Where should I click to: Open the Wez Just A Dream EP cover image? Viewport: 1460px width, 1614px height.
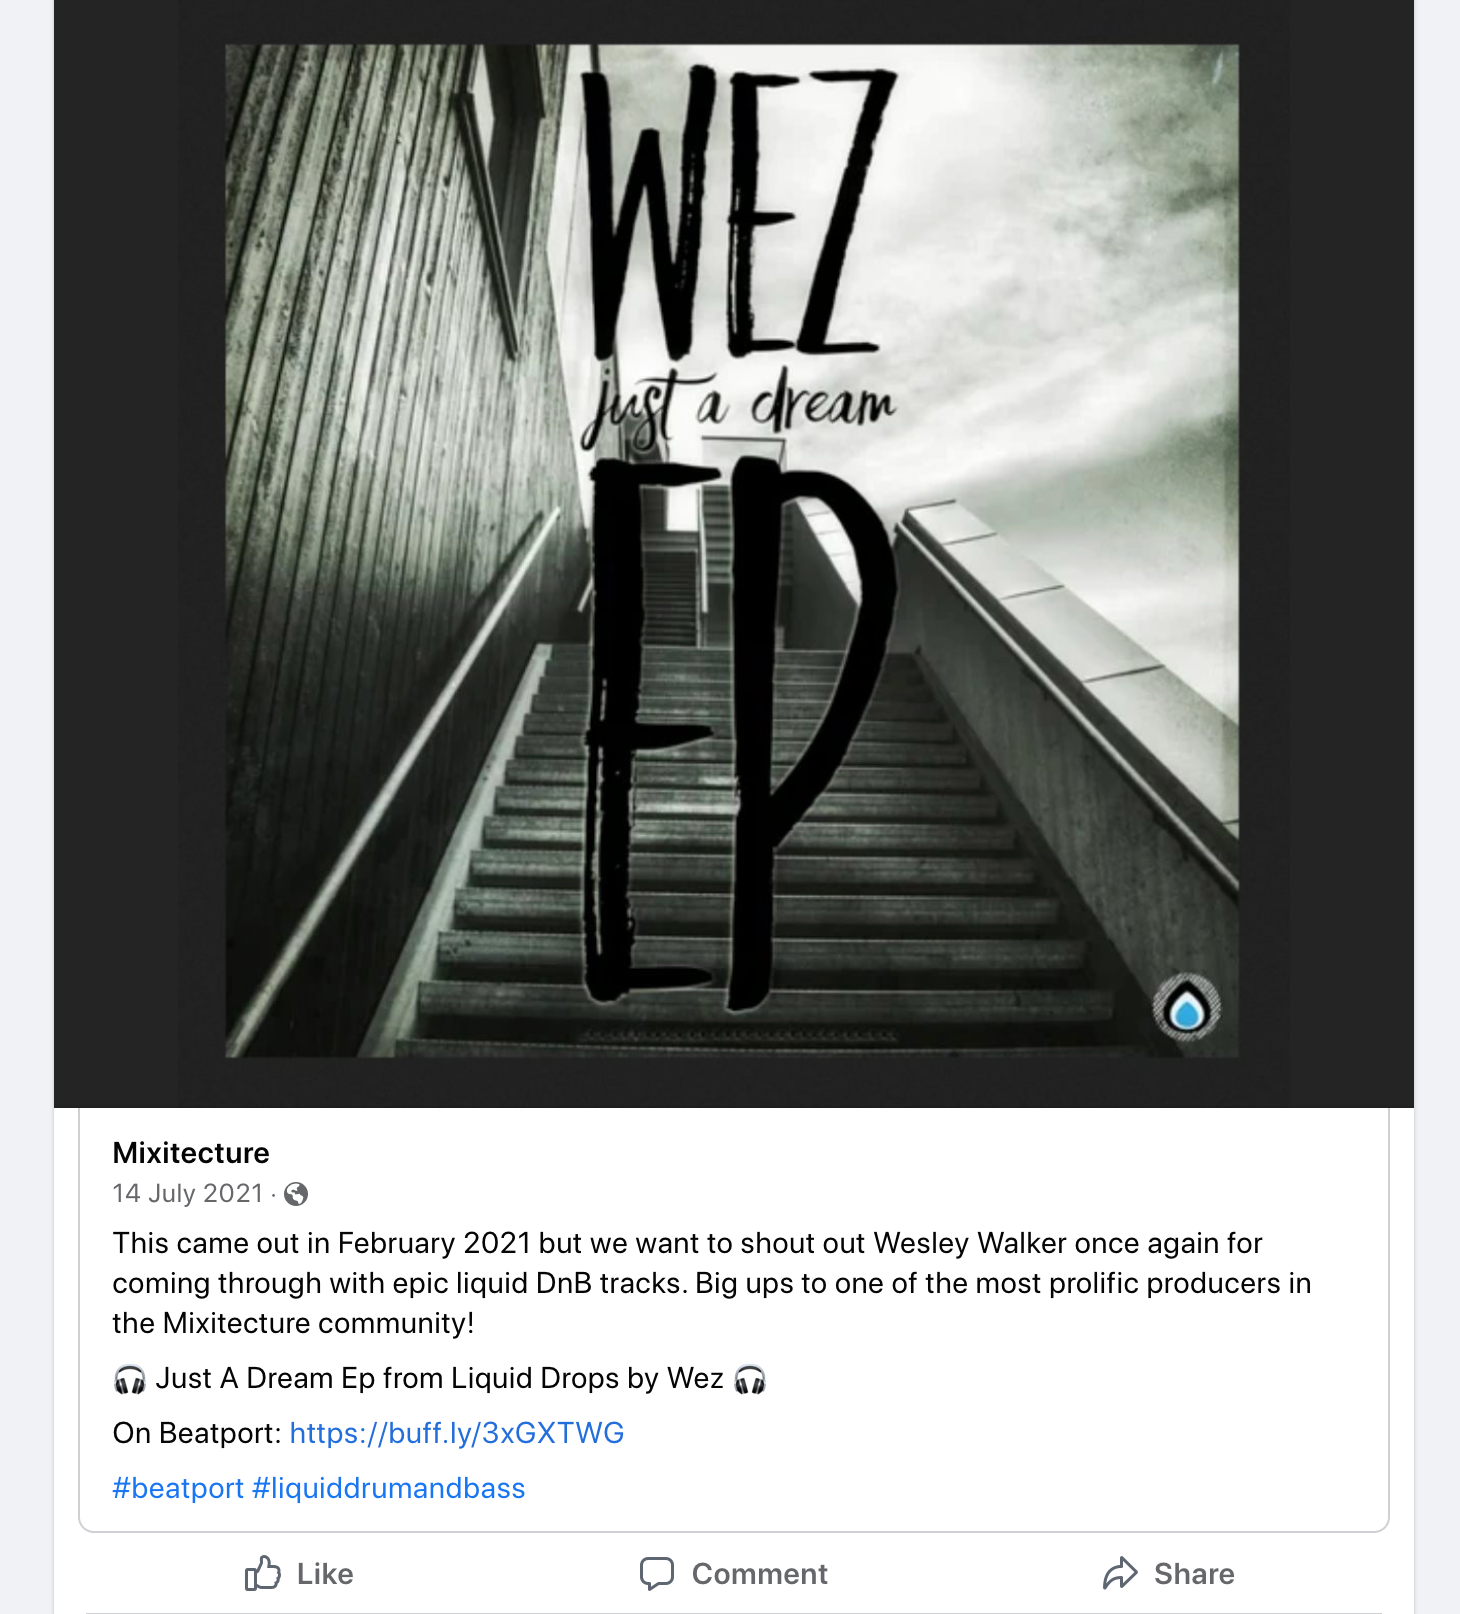pos(732,551)
